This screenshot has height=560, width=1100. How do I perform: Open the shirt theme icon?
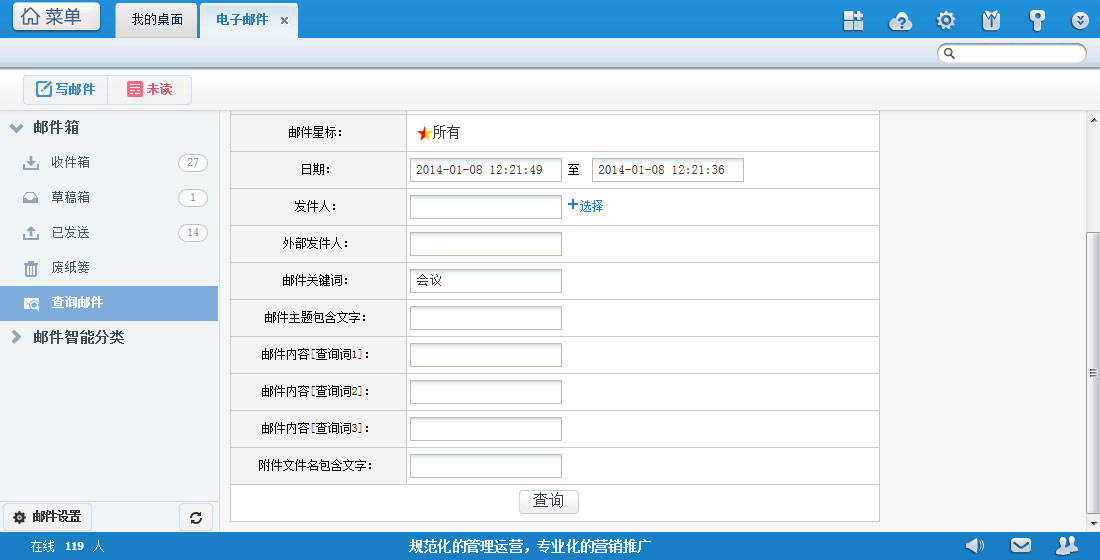(991, 21)
